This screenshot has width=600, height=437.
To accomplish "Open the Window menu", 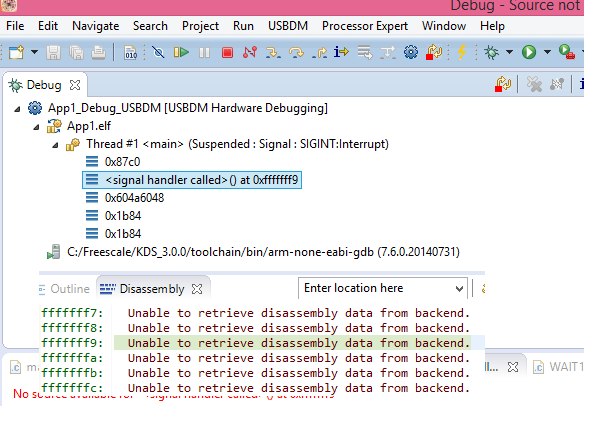I will [x=444, y=26].
